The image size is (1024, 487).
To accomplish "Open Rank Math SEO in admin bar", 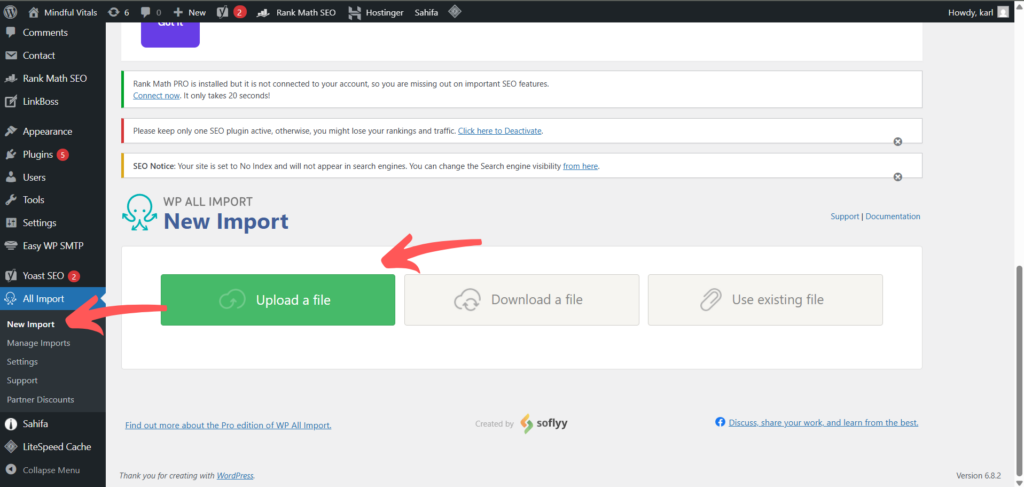I will click(x=296, y=12).
